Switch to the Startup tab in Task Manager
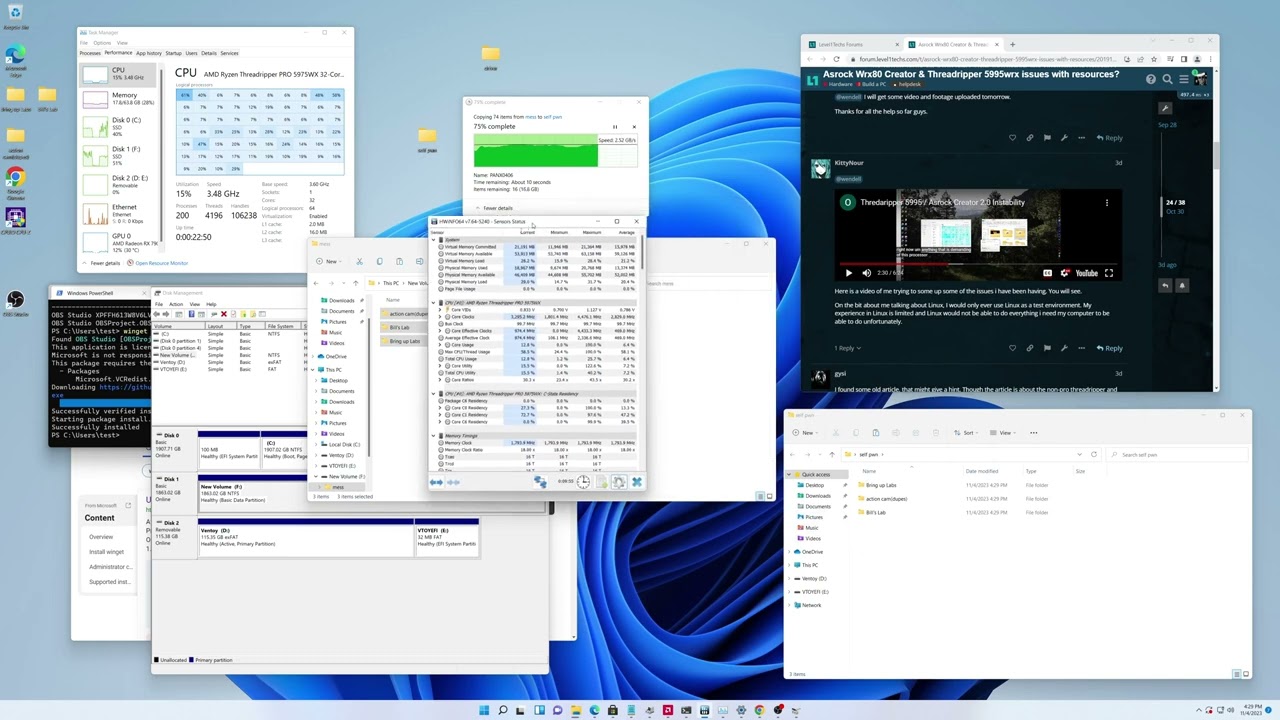Viewport: 1280px width, 720px height. [x=173, y=53]
